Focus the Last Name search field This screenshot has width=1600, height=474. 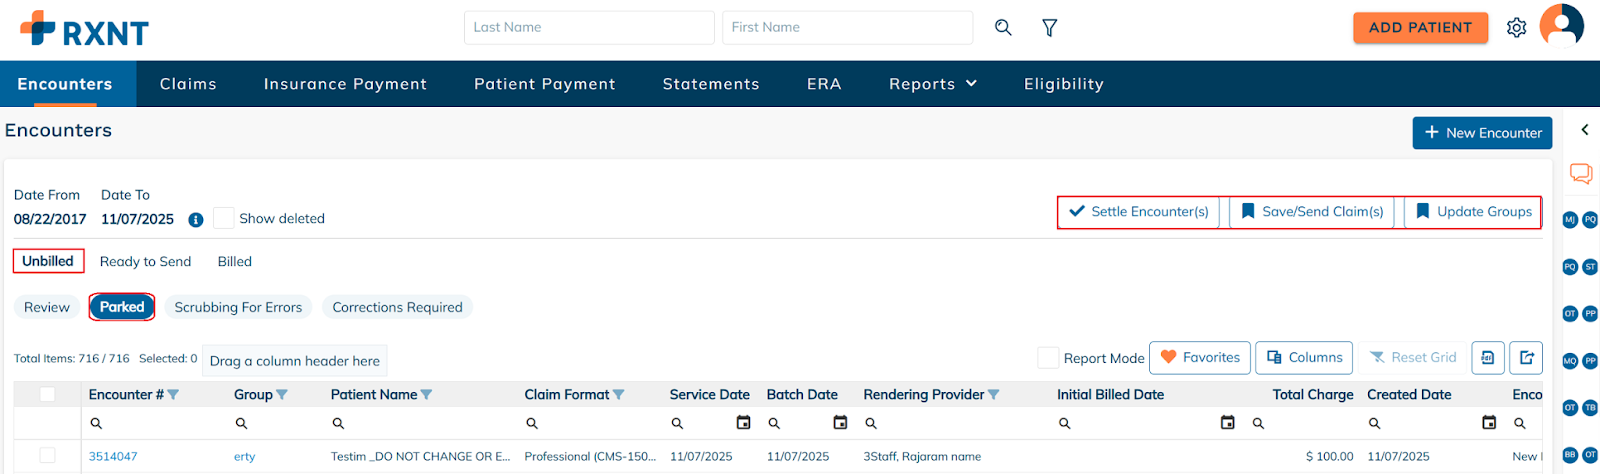pyautogui.click(x=589, y=28)
